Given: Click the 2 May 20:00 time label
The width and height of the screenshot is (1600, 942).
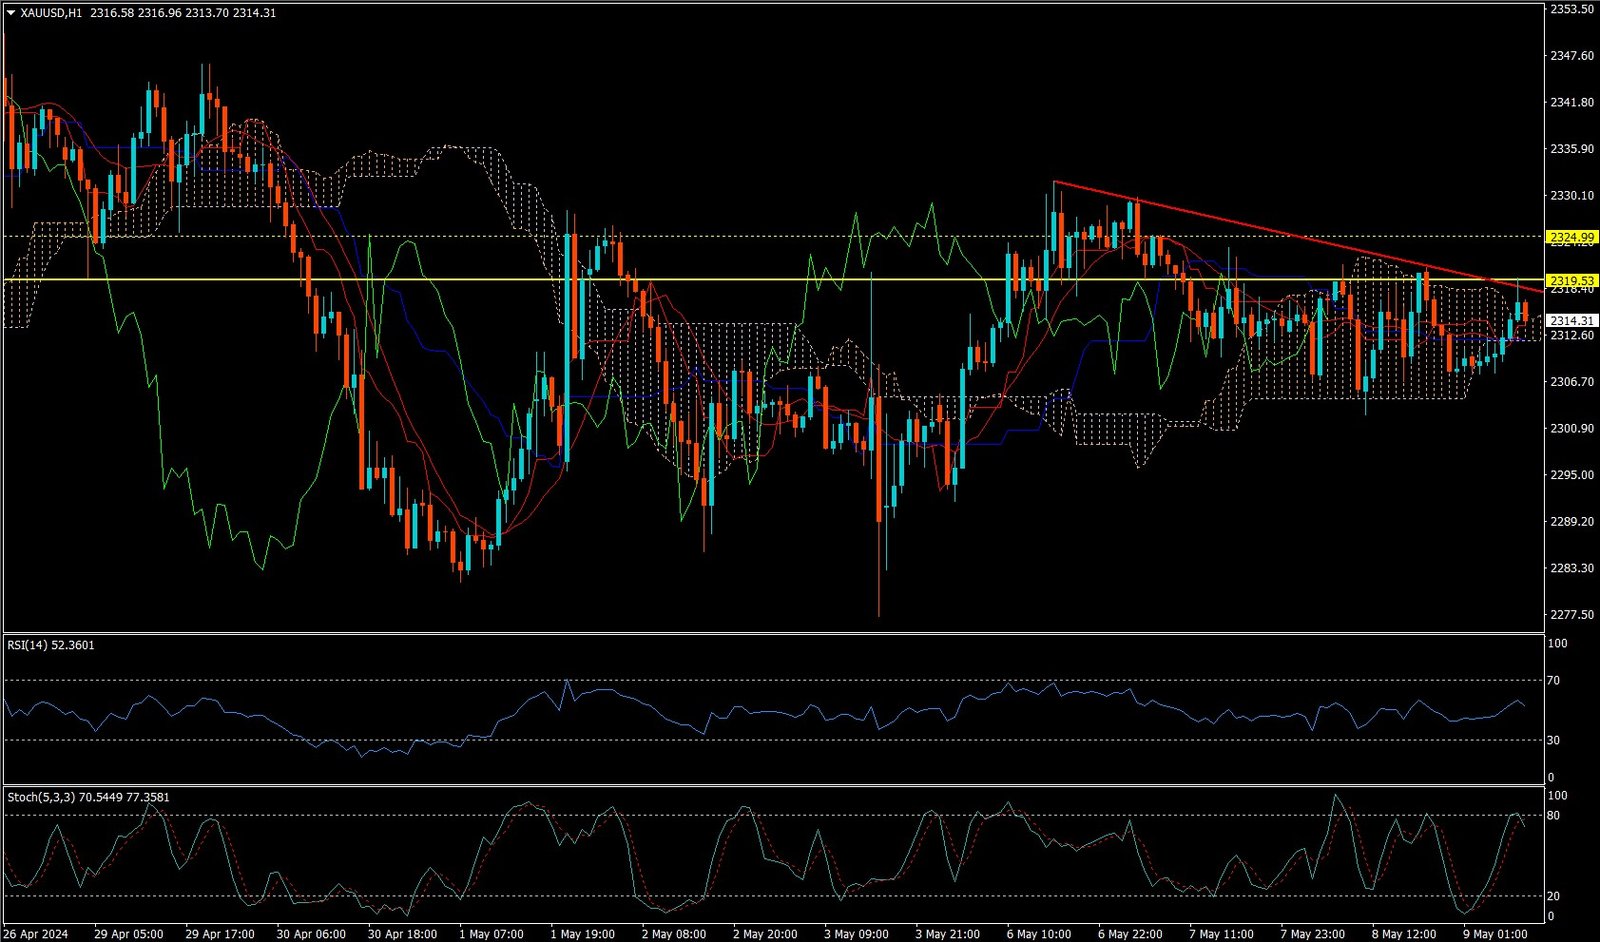Looking at the screenshot, I should pyautogui.click(x=764, y=934).
